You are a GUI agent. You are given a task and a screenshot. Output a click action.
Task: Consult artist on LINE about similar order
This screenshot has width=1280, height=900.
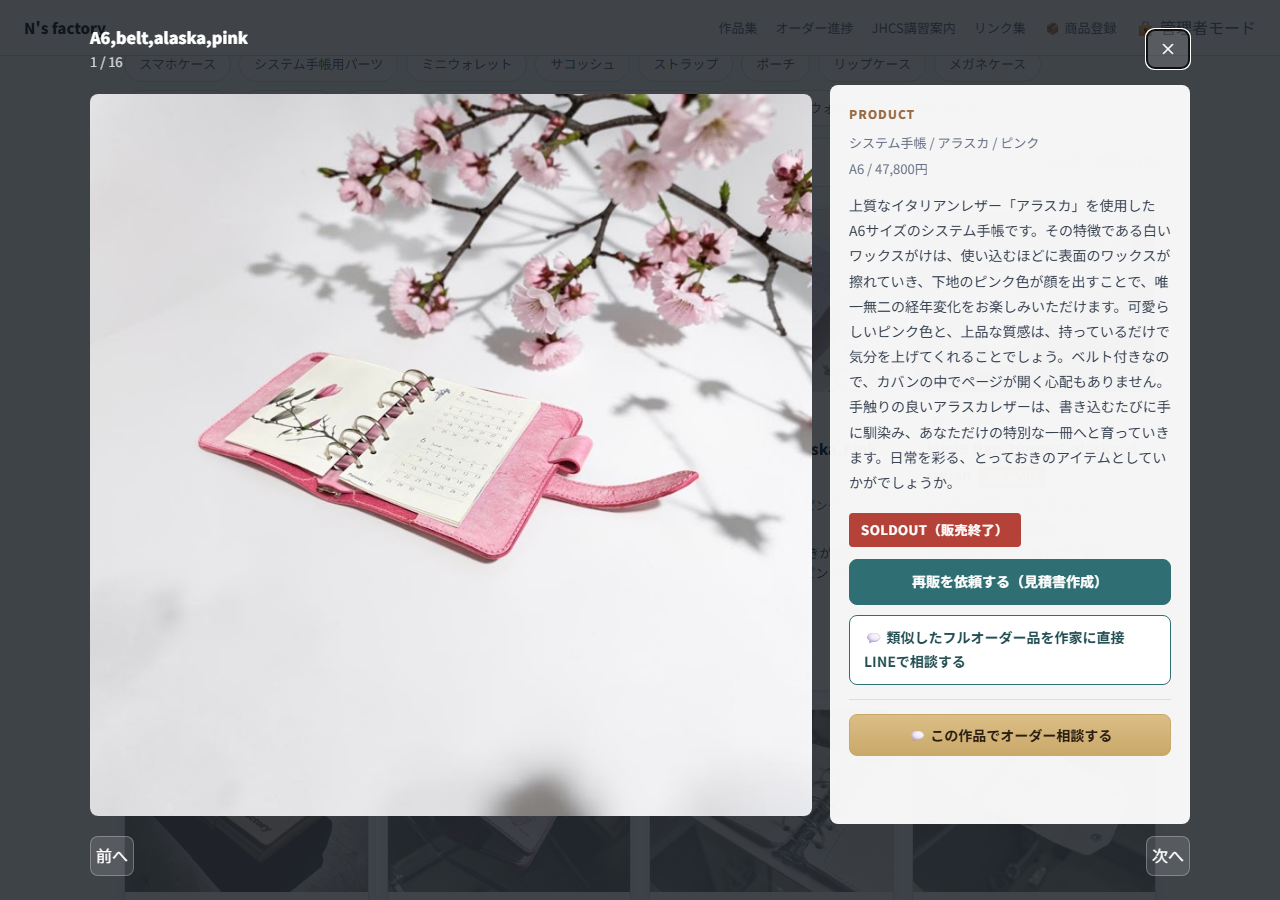pyautogui.click(x=1010, y=650)
